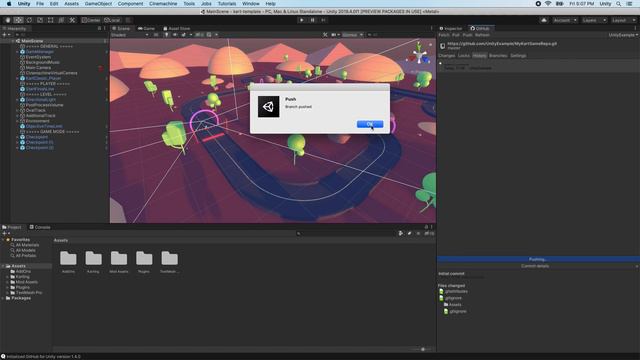Click OK in the Push dialog
This screenshot has height=360, width=640.
click(370, 124)
